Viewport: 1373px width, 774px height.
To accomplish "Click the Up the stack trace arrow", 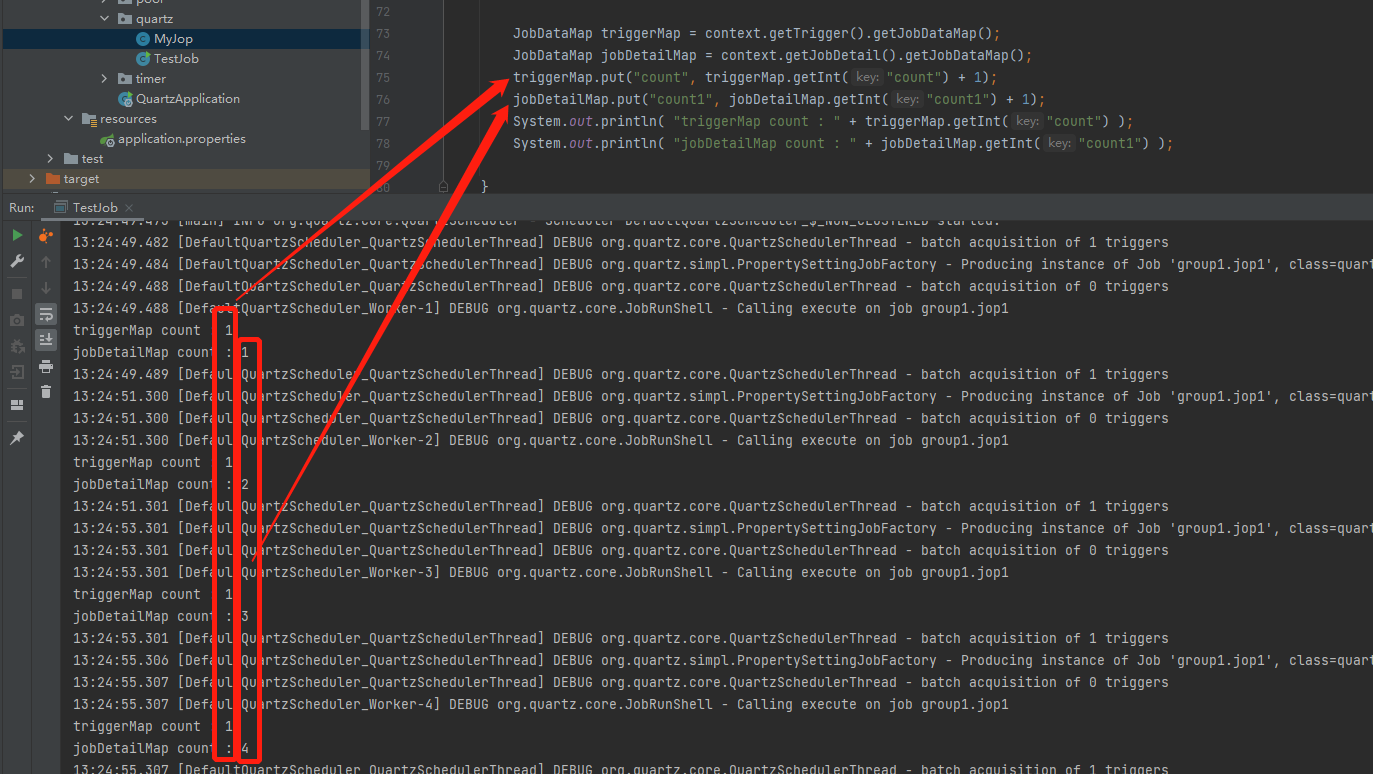I will pos(46,262).
